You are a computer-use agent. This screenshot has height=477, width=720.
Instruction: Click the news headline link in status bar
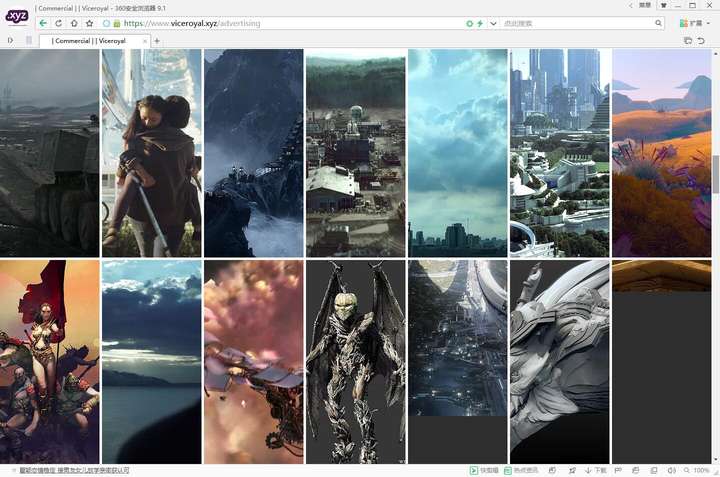(x=74, y=471)
